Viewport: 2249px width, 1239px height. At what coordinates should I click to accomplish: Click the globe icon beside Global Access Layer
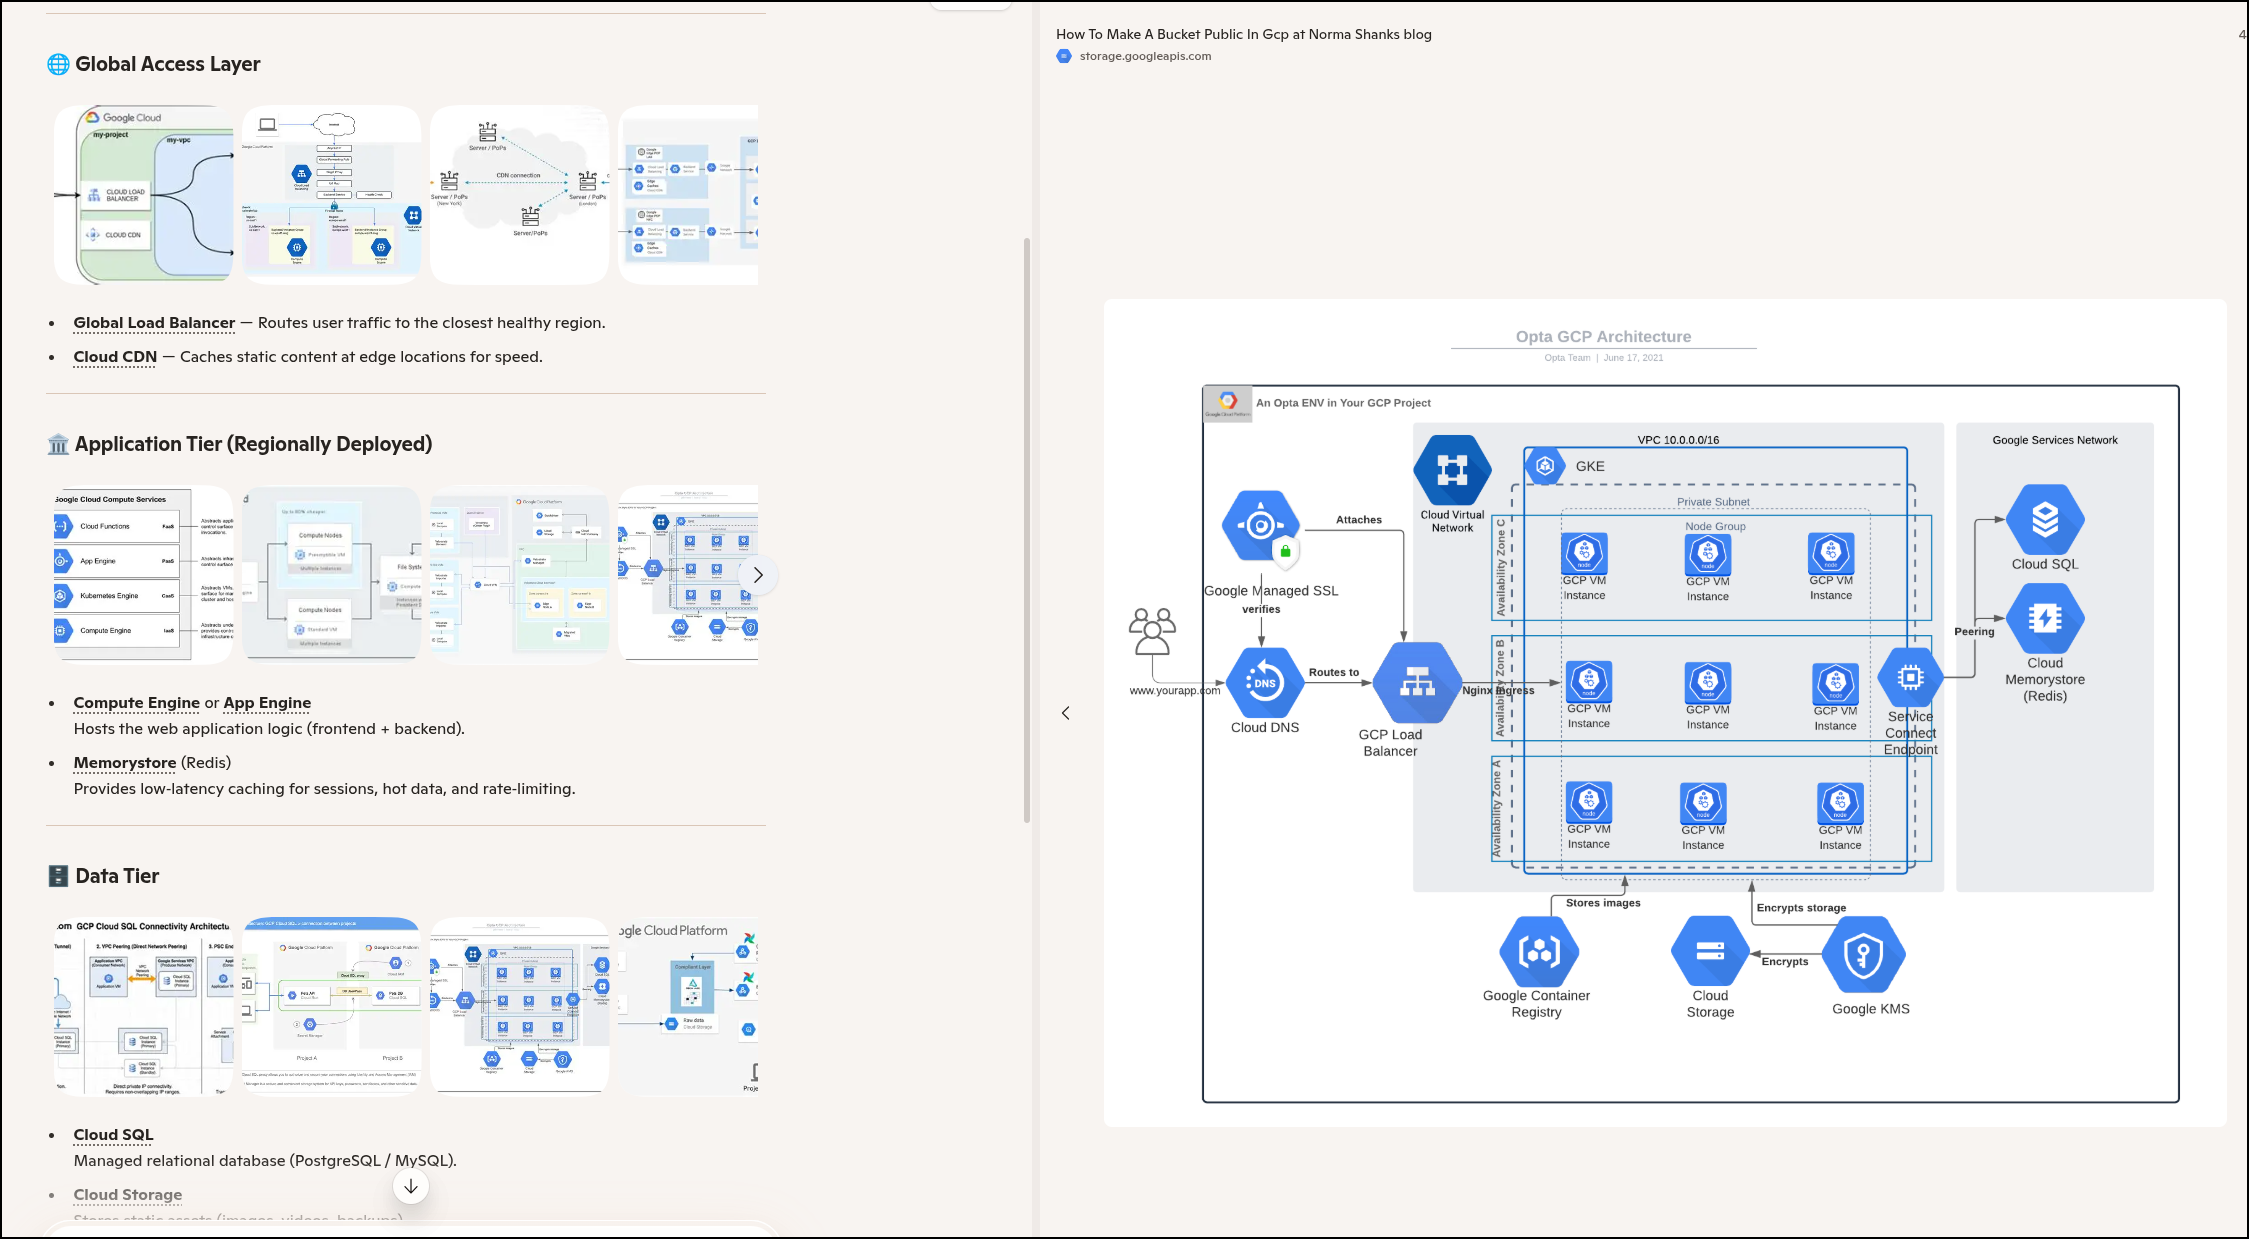[58, 64]
